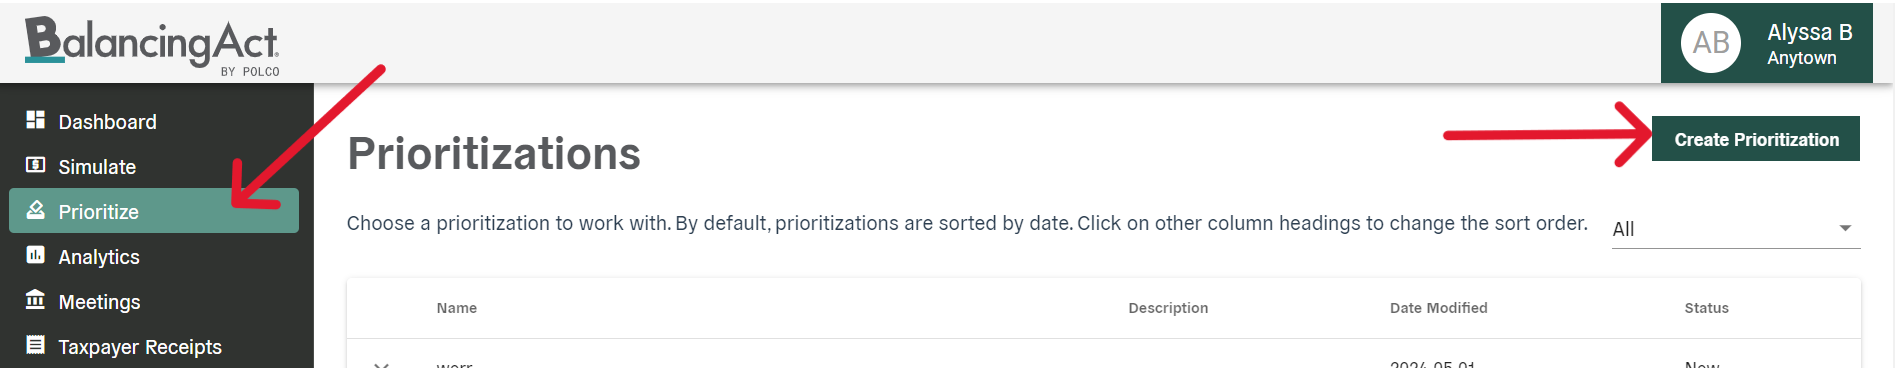1895x368 pixels.
Task: Click the Dashboard grid icon
Action: click(x=36, y=120)
